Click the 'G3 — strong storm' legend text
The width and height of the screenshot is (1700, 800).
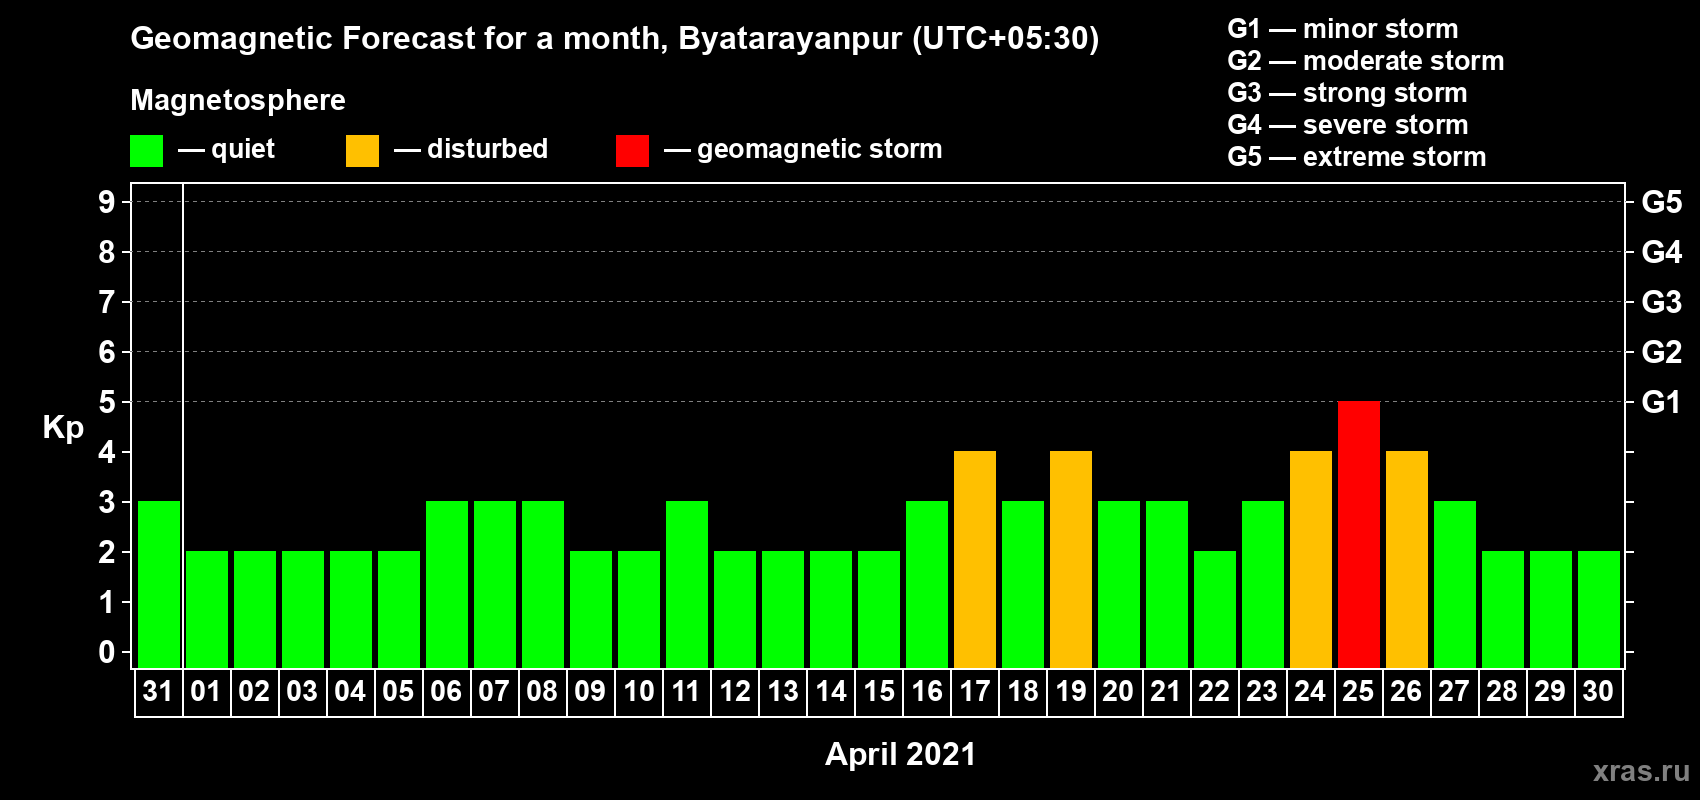click(x=1348, y=93)
